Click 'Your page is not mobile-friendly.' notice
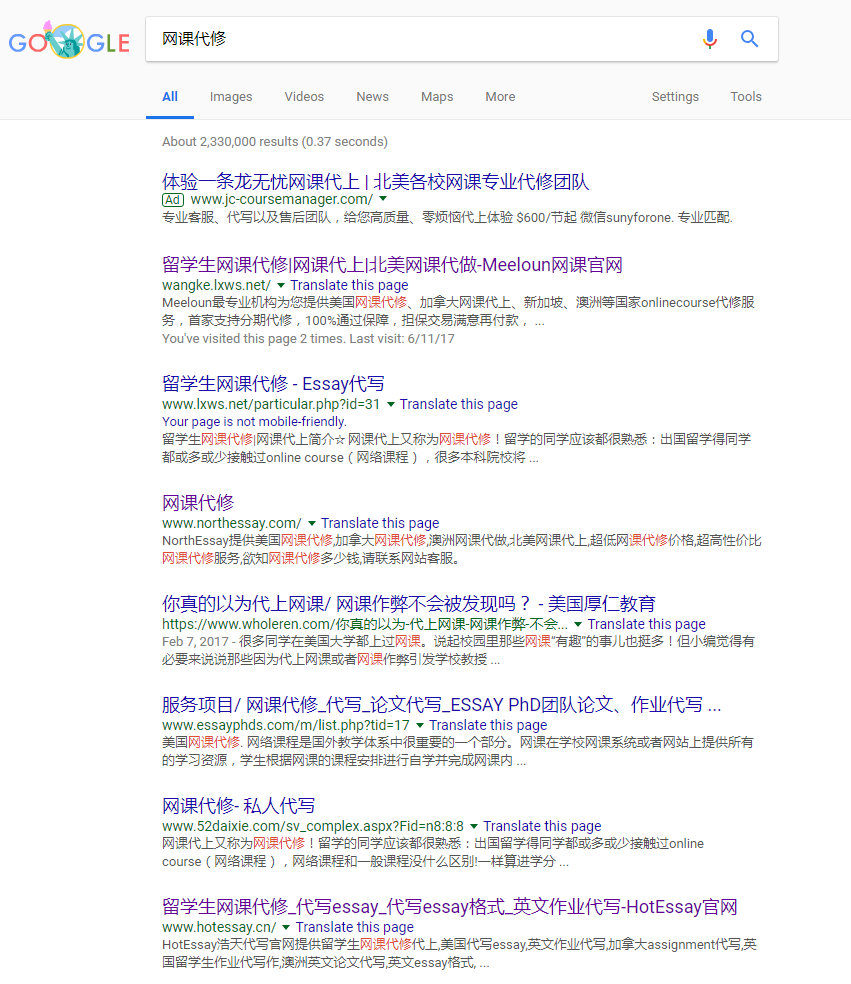This screenshot has width=851, height=984. coord(254,422)
